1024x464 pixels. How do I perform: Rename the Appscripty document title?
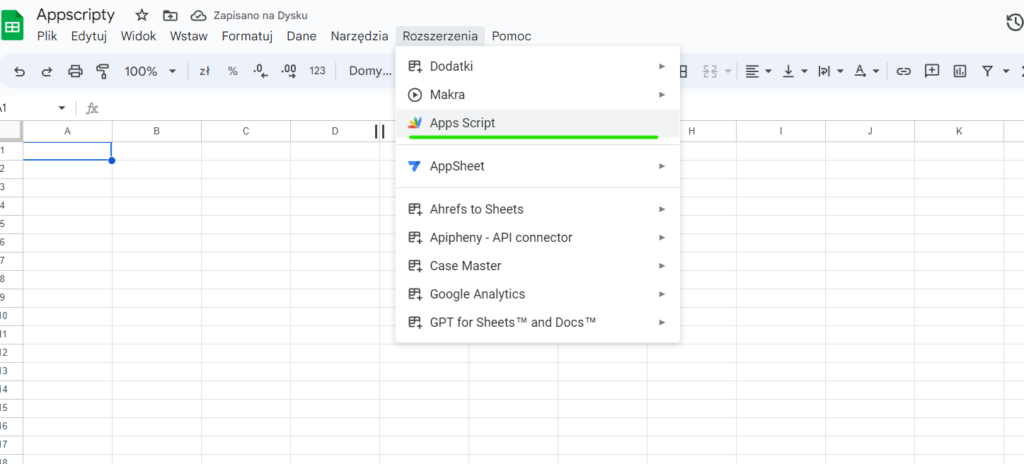click(x=76, y=15)
